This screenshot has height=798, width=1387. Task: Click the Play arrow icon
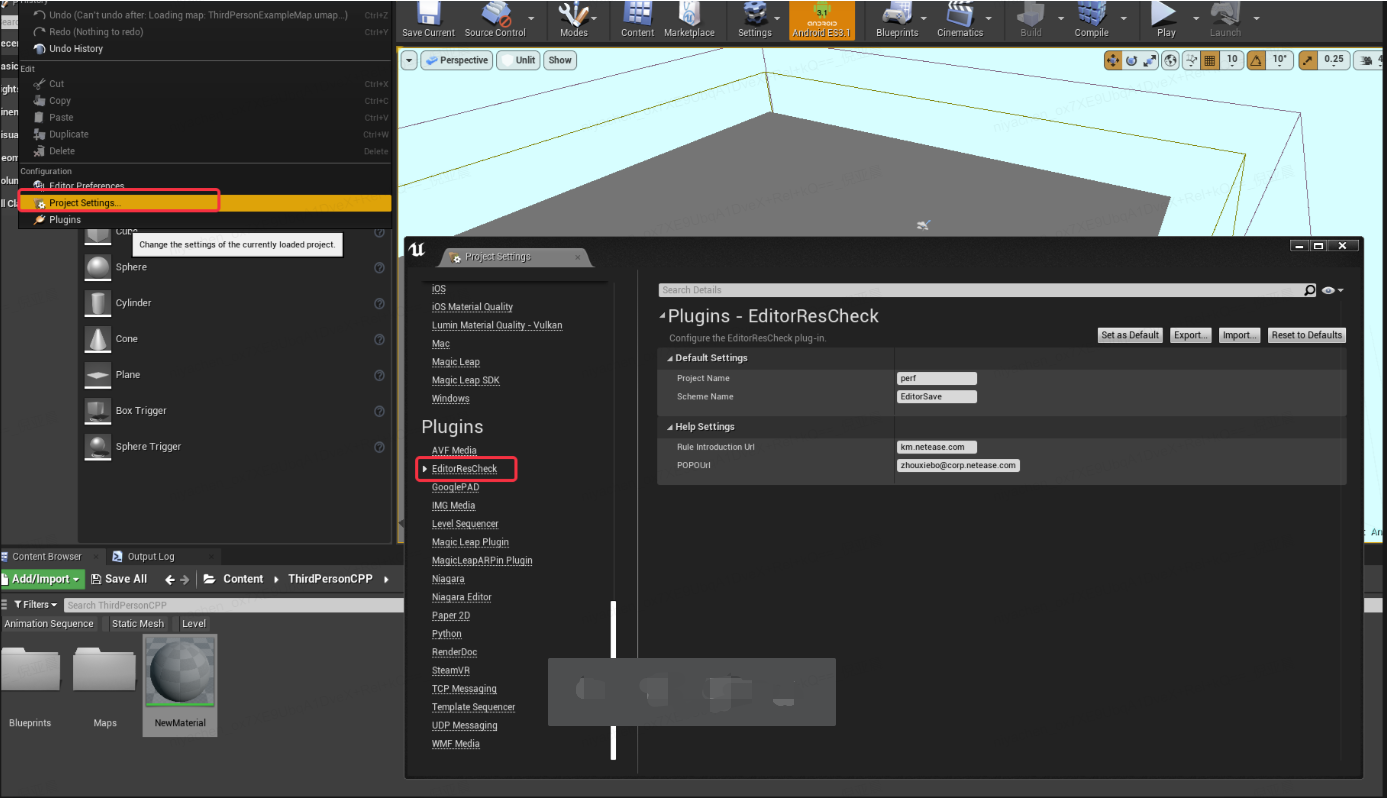[1165, 13]
